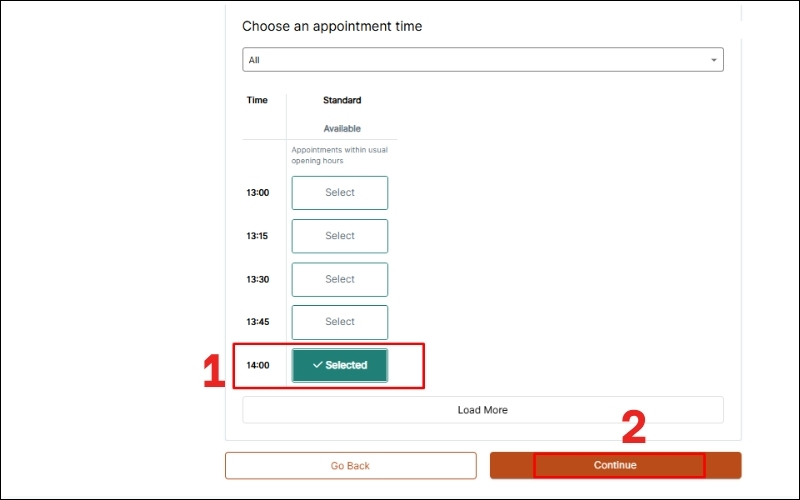
Task: Click the "Standard" column header
Action: (x=342, y=100)
